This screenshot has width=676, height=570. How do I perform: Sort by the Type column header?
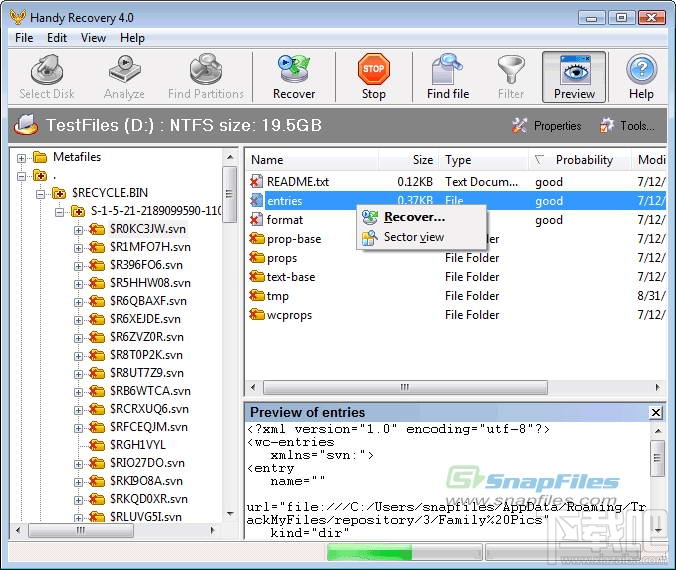(x=484, y=160)
